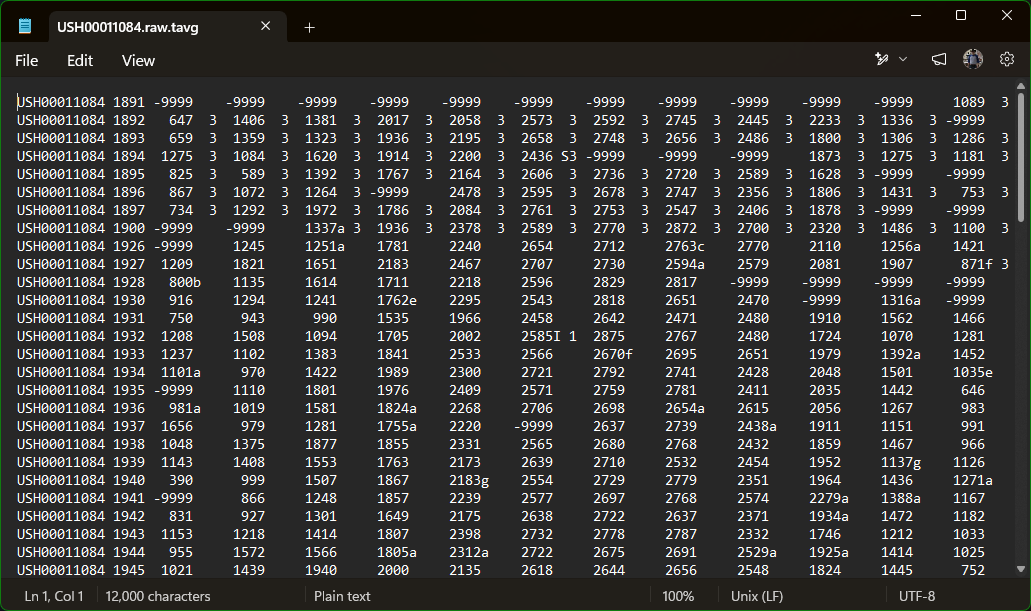Click value 2585I in the 1932 row

[541, 336]
